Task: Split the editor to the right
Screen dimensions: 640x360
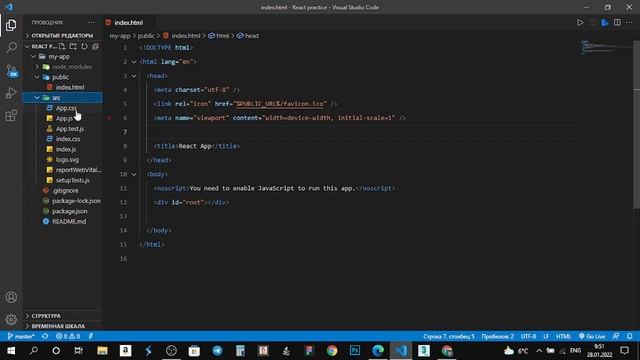Action: [617, 22]
